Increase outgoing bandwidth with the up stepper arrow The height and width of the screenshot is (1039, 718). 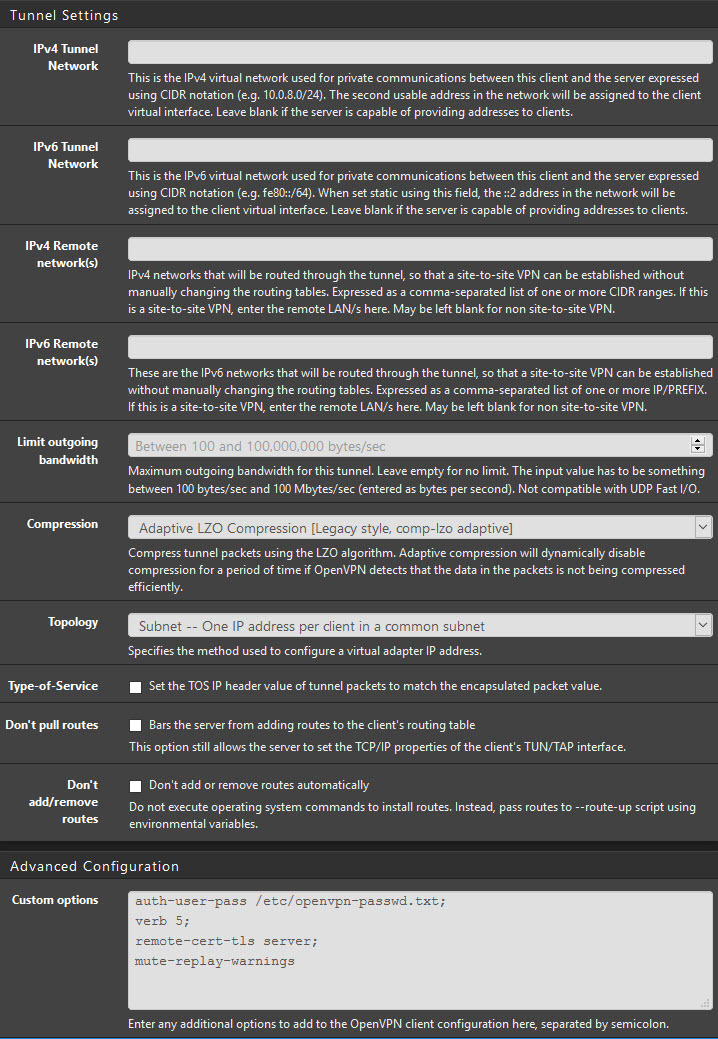coord(697,441)
